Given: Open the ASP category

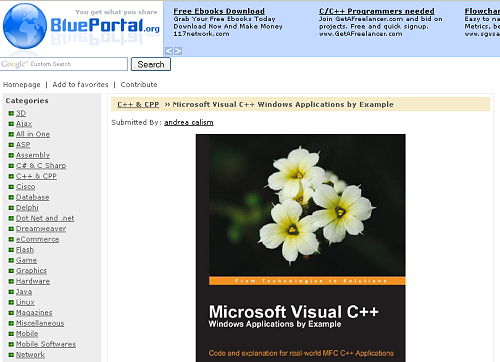Looking at the screenshot, I should 23,145.
